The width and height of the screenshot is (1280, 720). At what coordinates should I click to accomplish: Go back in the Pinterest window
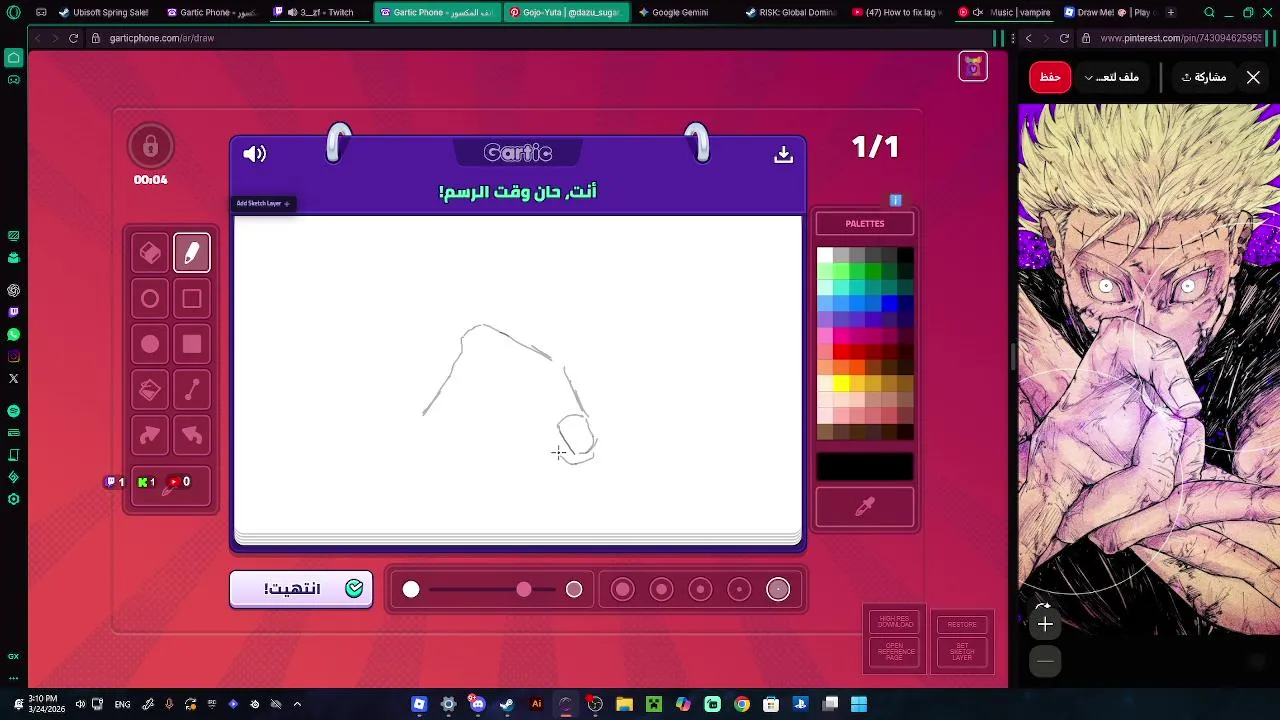[1028, 38]
